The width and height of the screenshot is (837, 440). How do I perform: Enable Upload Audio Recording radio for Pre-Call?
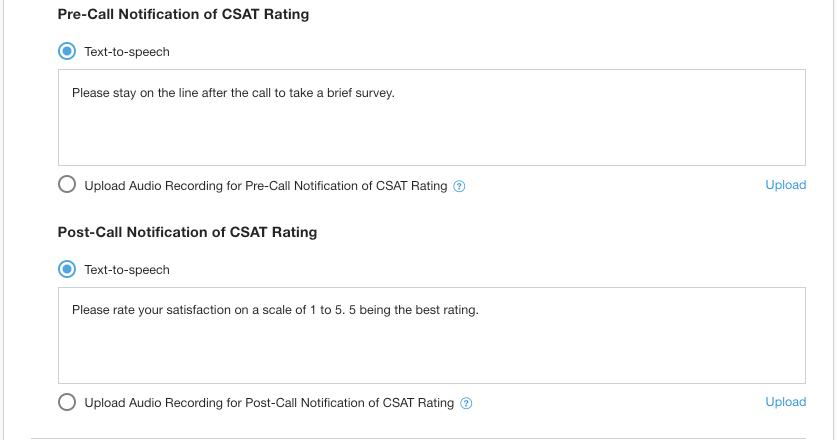67,185
